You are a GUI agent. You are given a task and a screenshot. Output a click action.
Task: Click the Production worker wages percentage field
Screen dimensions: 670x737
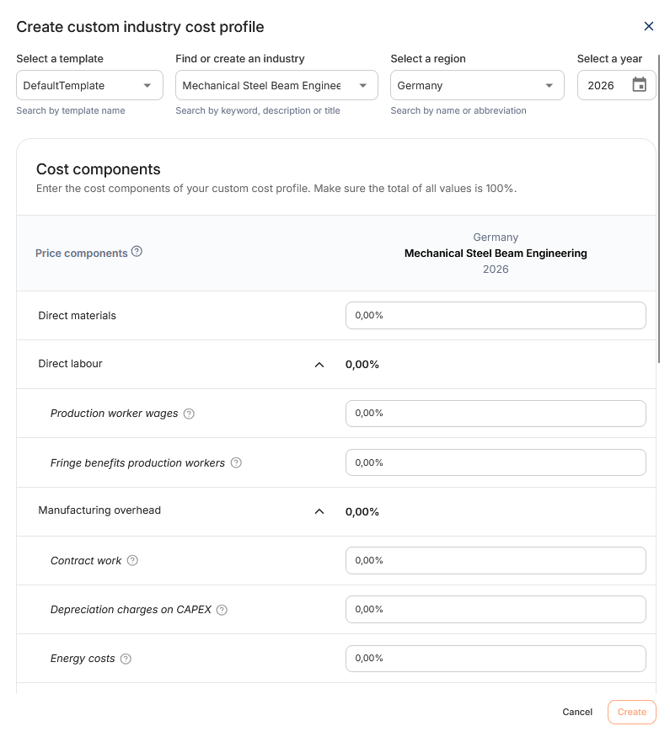click(496, 413)
